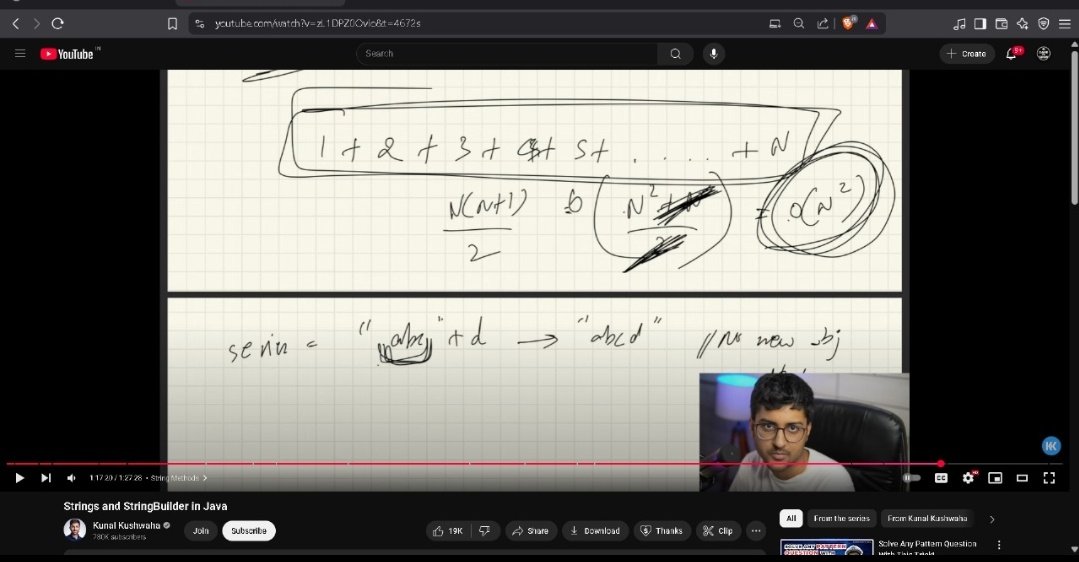Play the video

click(x=19, y=478)
